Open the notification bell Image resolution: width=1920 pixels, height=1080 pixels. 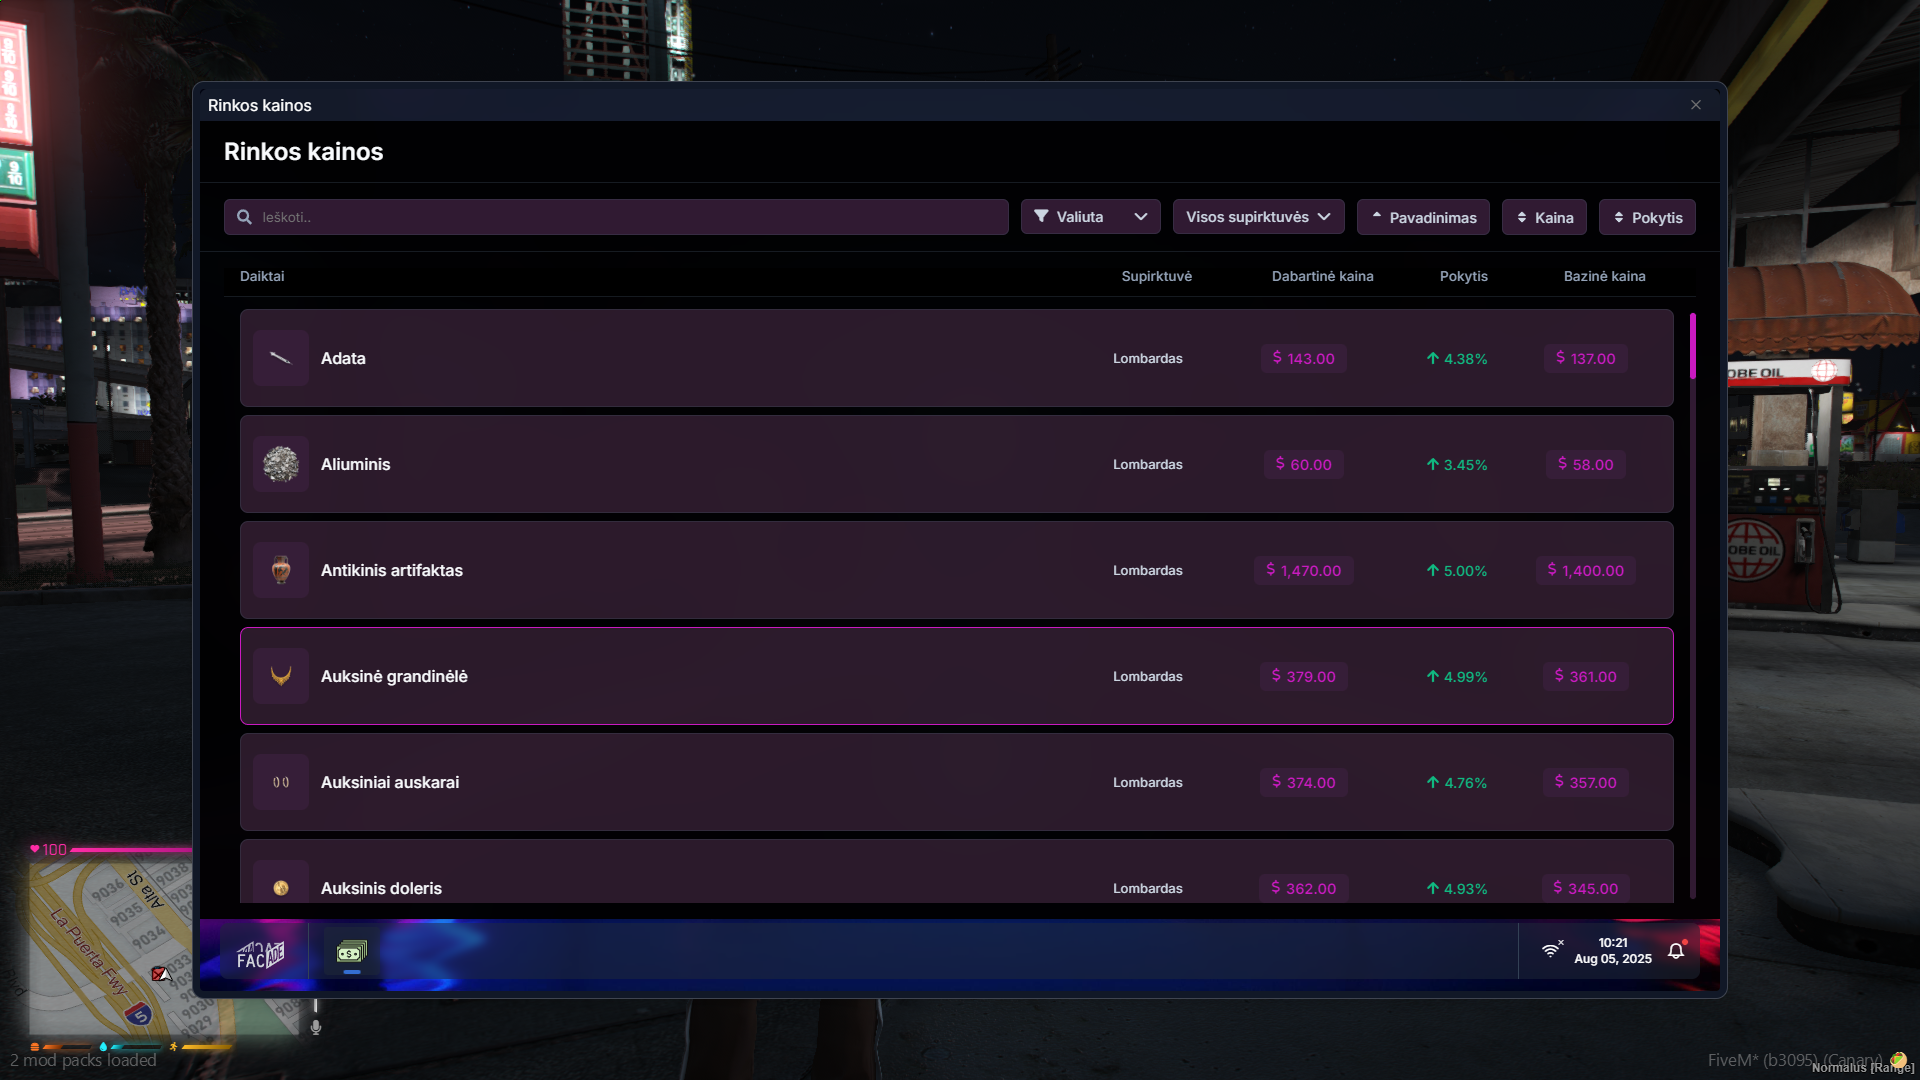click(1676, 951)
